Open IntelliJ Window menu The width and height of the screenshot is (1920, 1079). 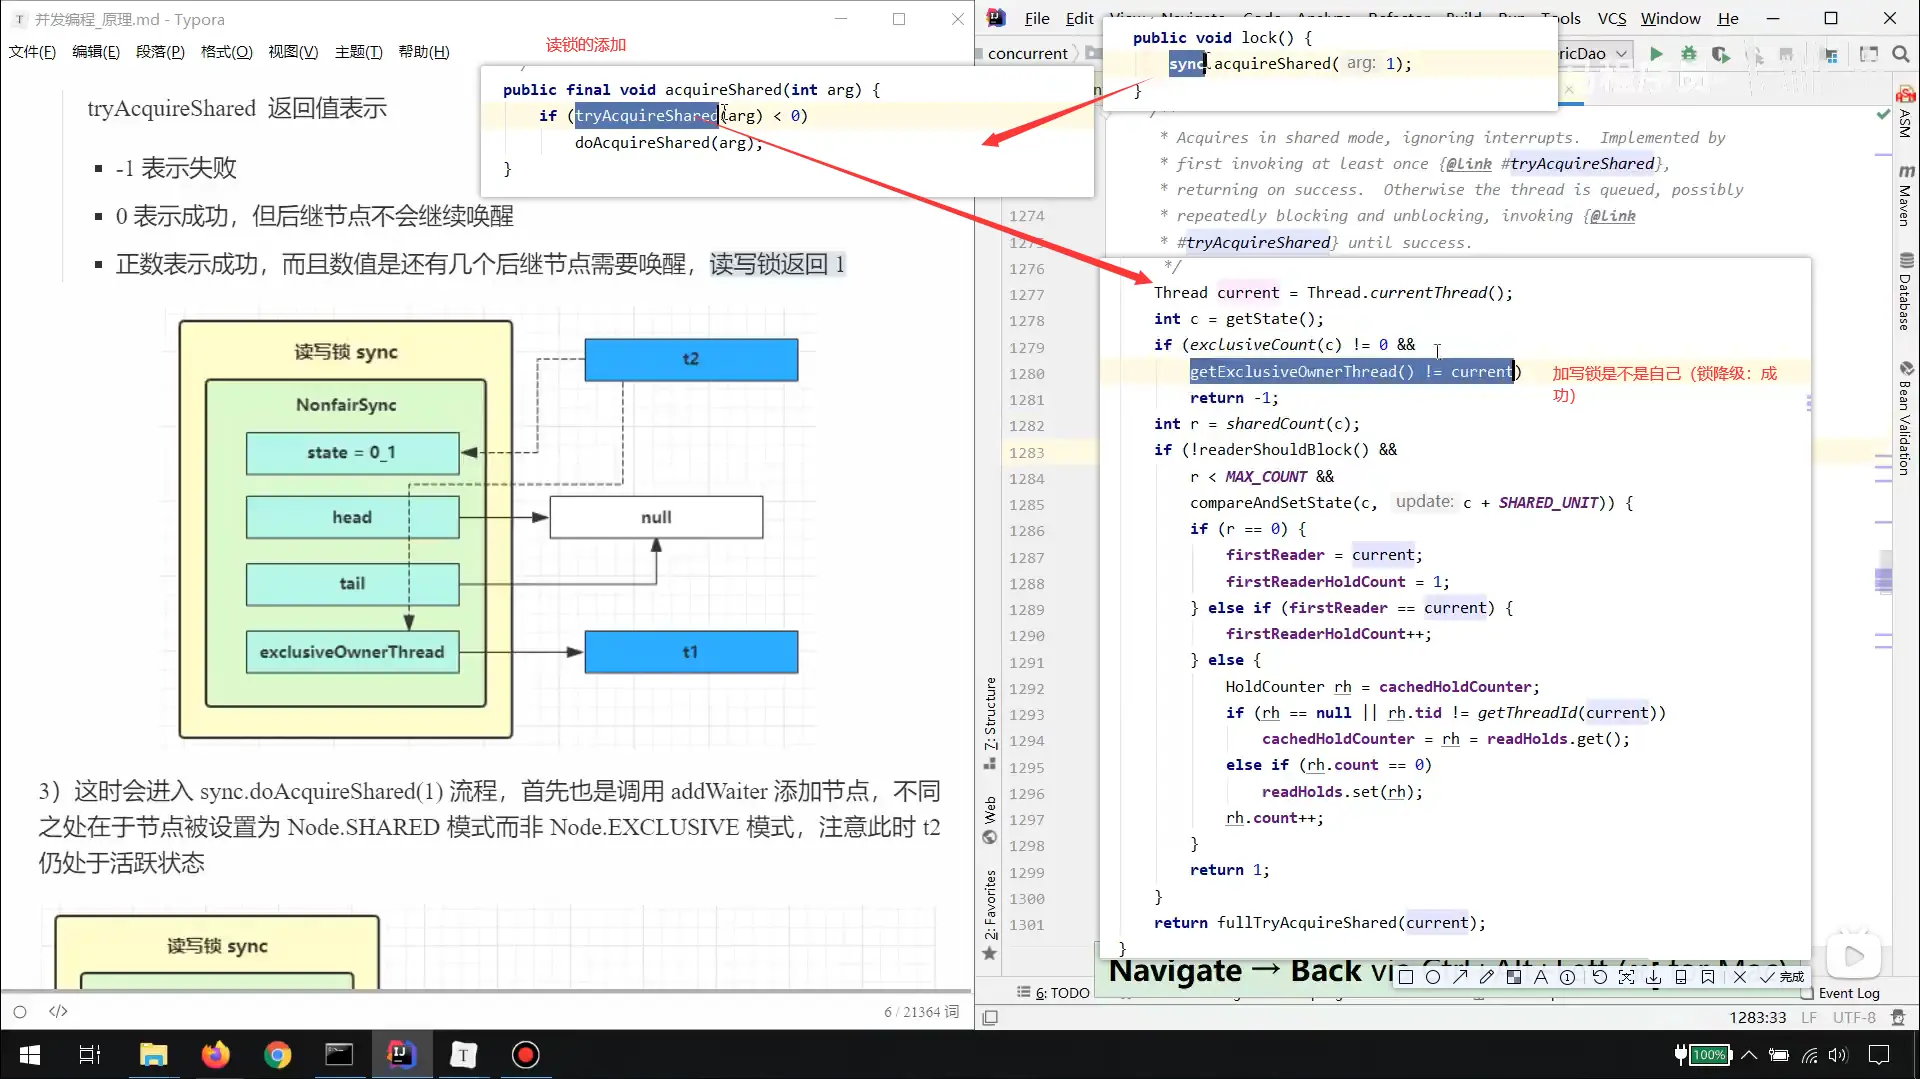coord(1670,18)
